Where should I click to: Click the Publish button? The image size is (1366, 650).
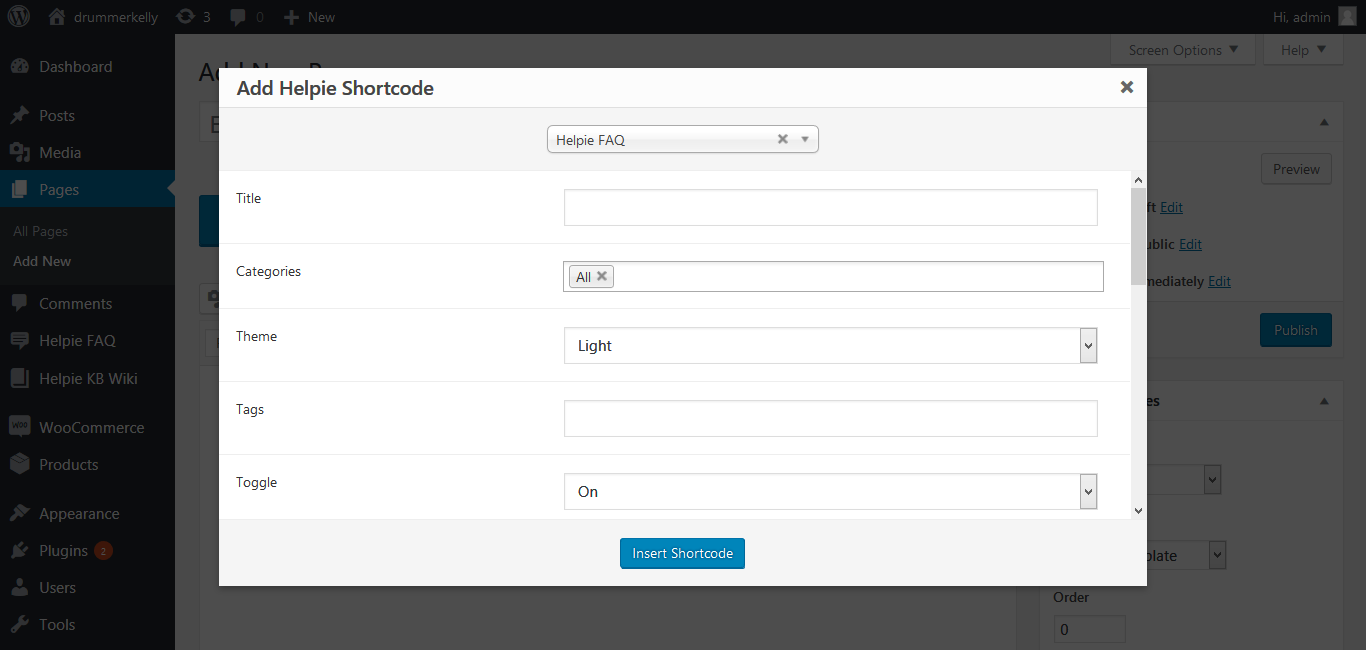(x=1295, y=330)
